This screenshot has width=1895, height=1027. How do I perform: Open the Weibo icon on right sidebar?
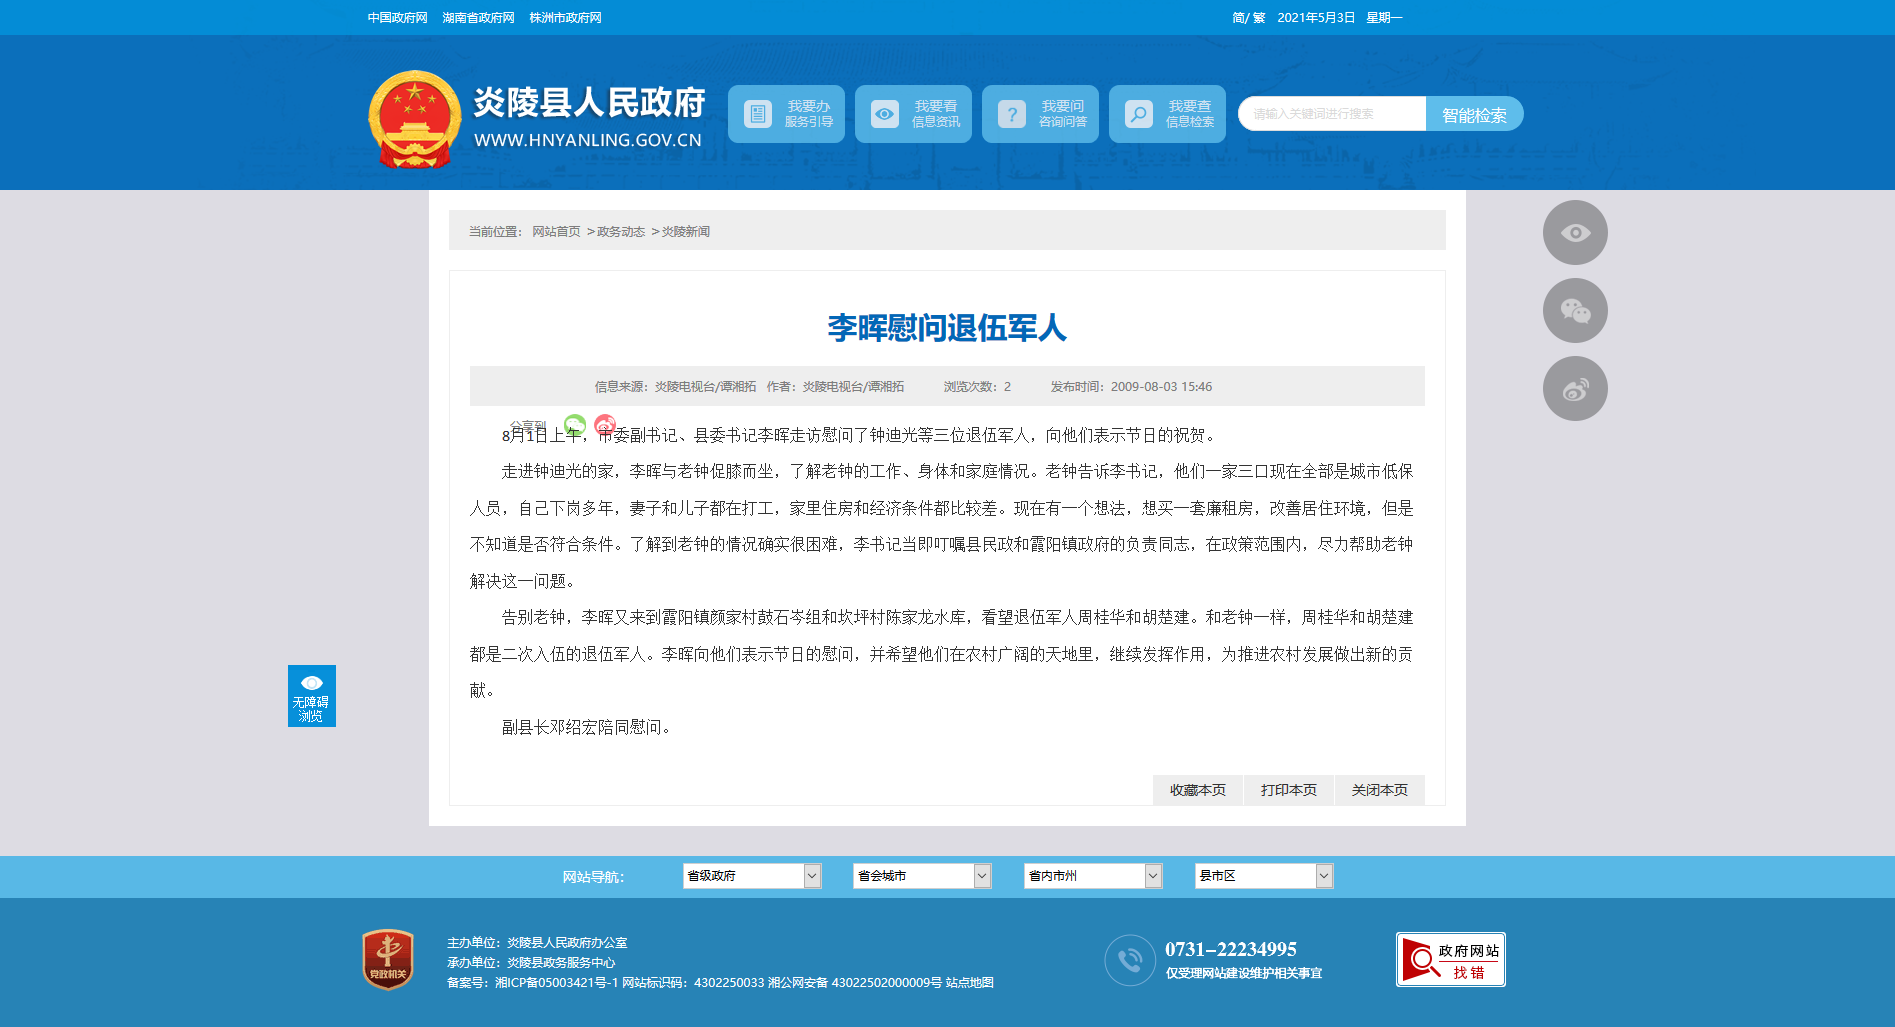pyautogui.click(x=1575, y=389)
